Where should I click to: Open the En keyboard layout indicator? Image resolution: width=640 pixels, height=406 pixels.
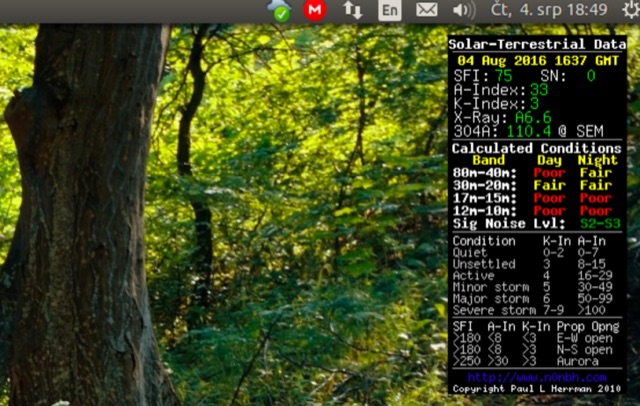[390, 10]
